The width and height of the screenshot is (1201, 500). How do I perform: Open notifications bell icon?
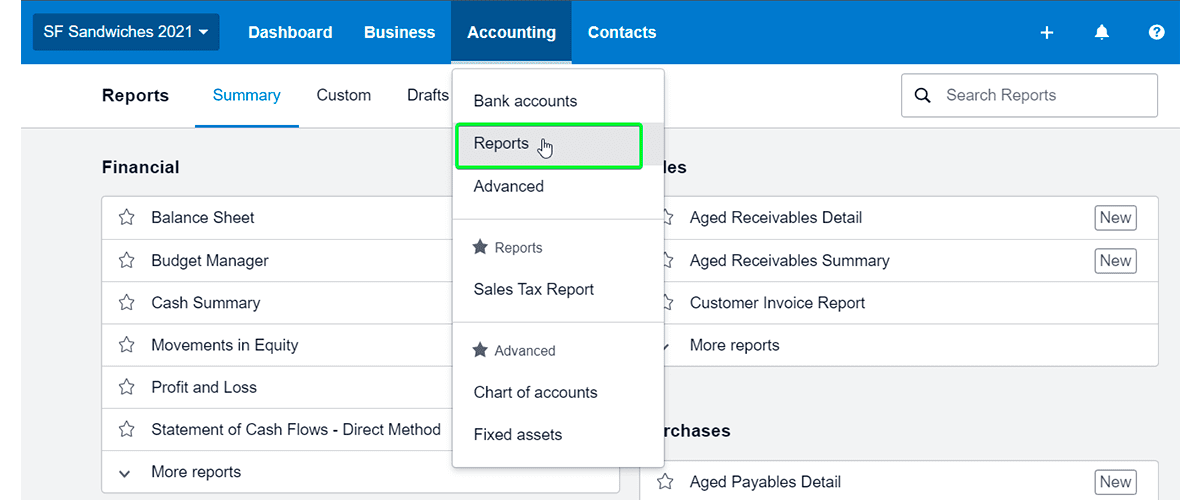tap(1102, 32)
